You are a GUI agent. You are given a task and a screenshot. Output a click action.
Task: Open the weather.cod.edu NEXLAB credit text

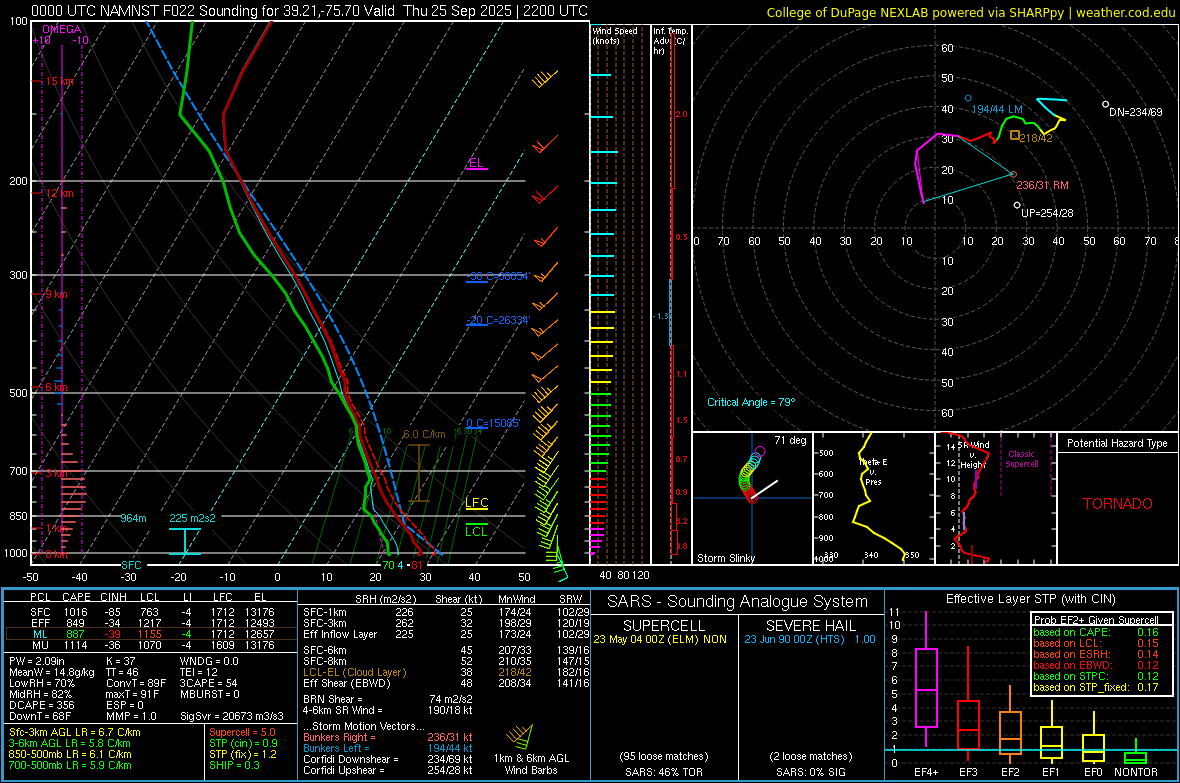971,13
